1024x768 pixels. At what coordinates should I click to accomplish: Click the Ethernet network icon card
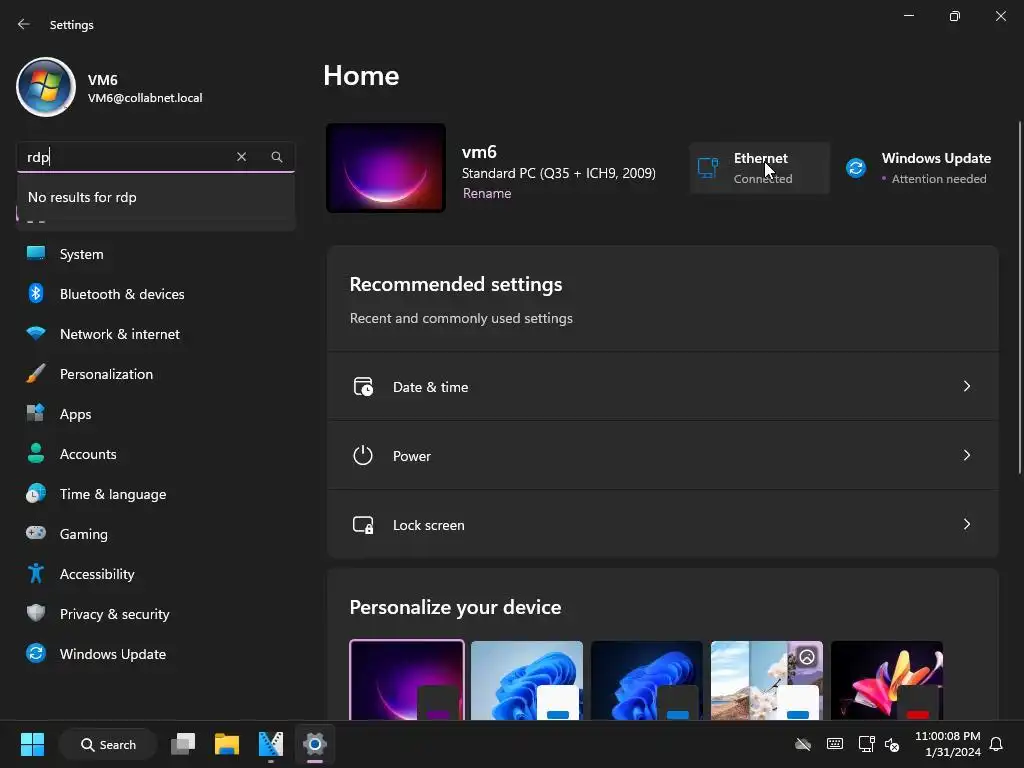click(708, 168)
